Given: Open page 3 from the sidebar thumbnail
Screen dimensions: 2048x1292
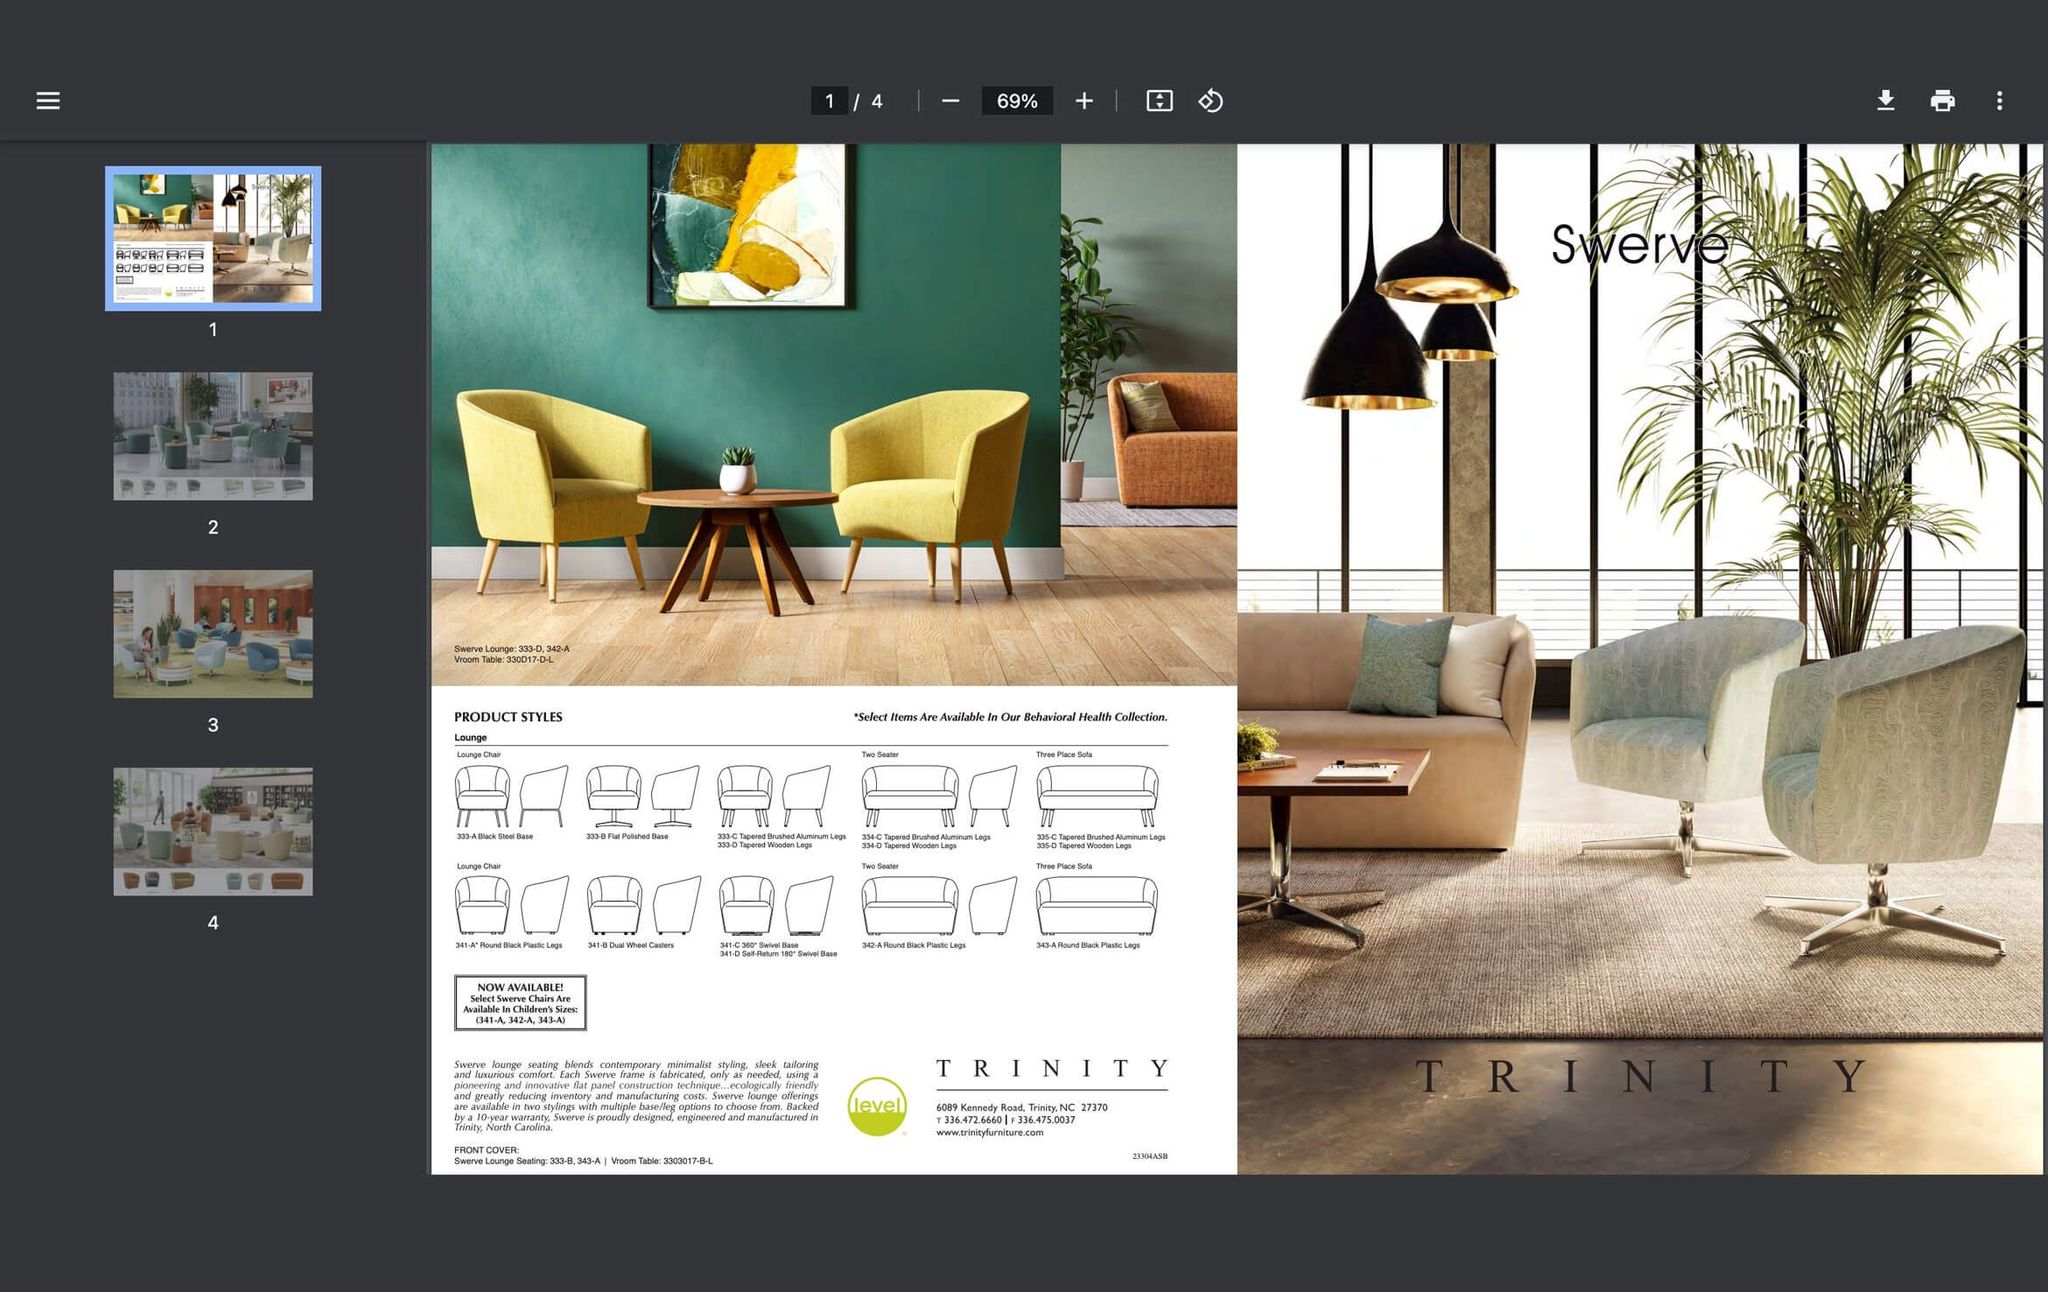Looking at the screenshot, I should click(212, 632).
